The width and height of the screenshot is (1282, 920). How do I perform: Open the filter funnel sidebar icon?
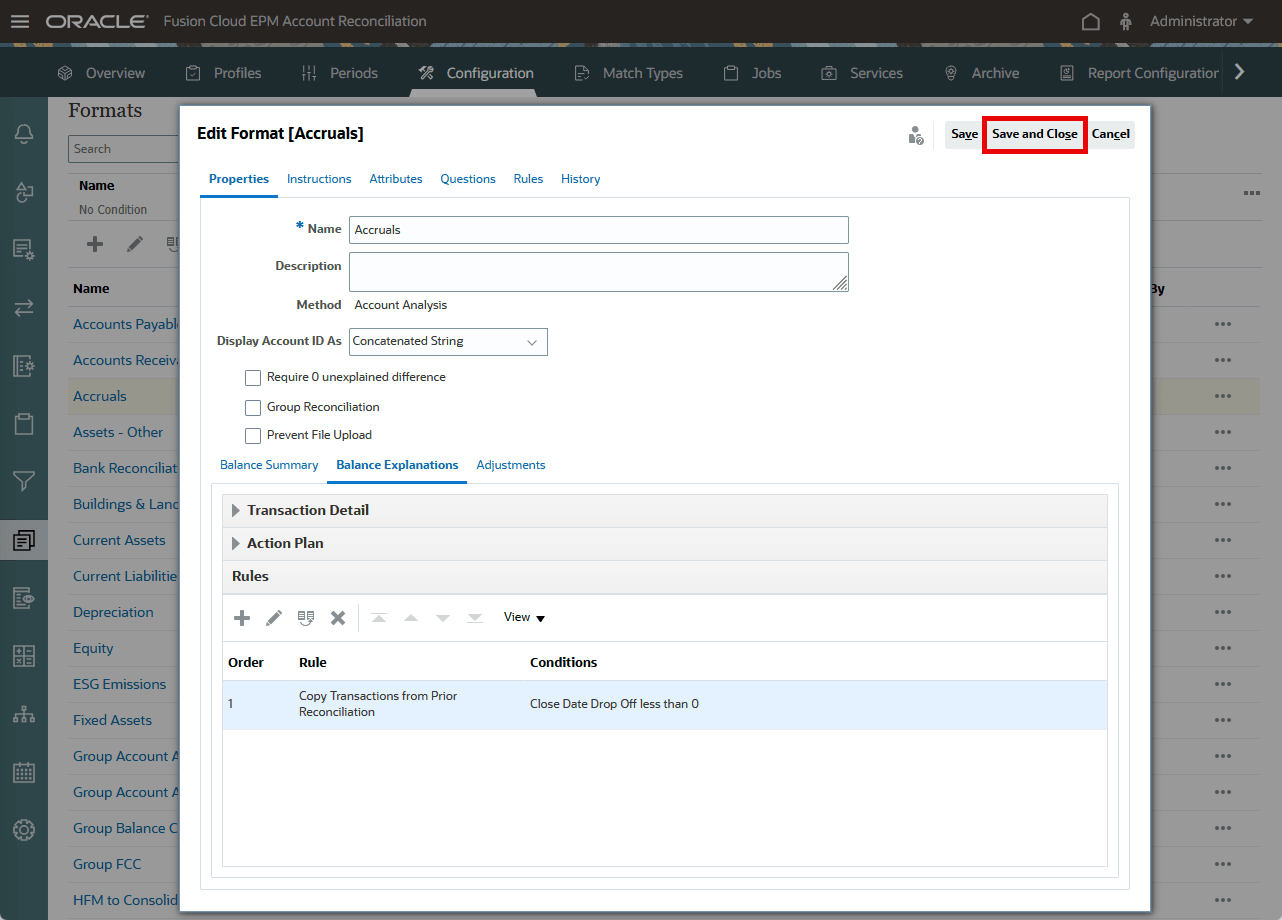(x=24, y=482)
